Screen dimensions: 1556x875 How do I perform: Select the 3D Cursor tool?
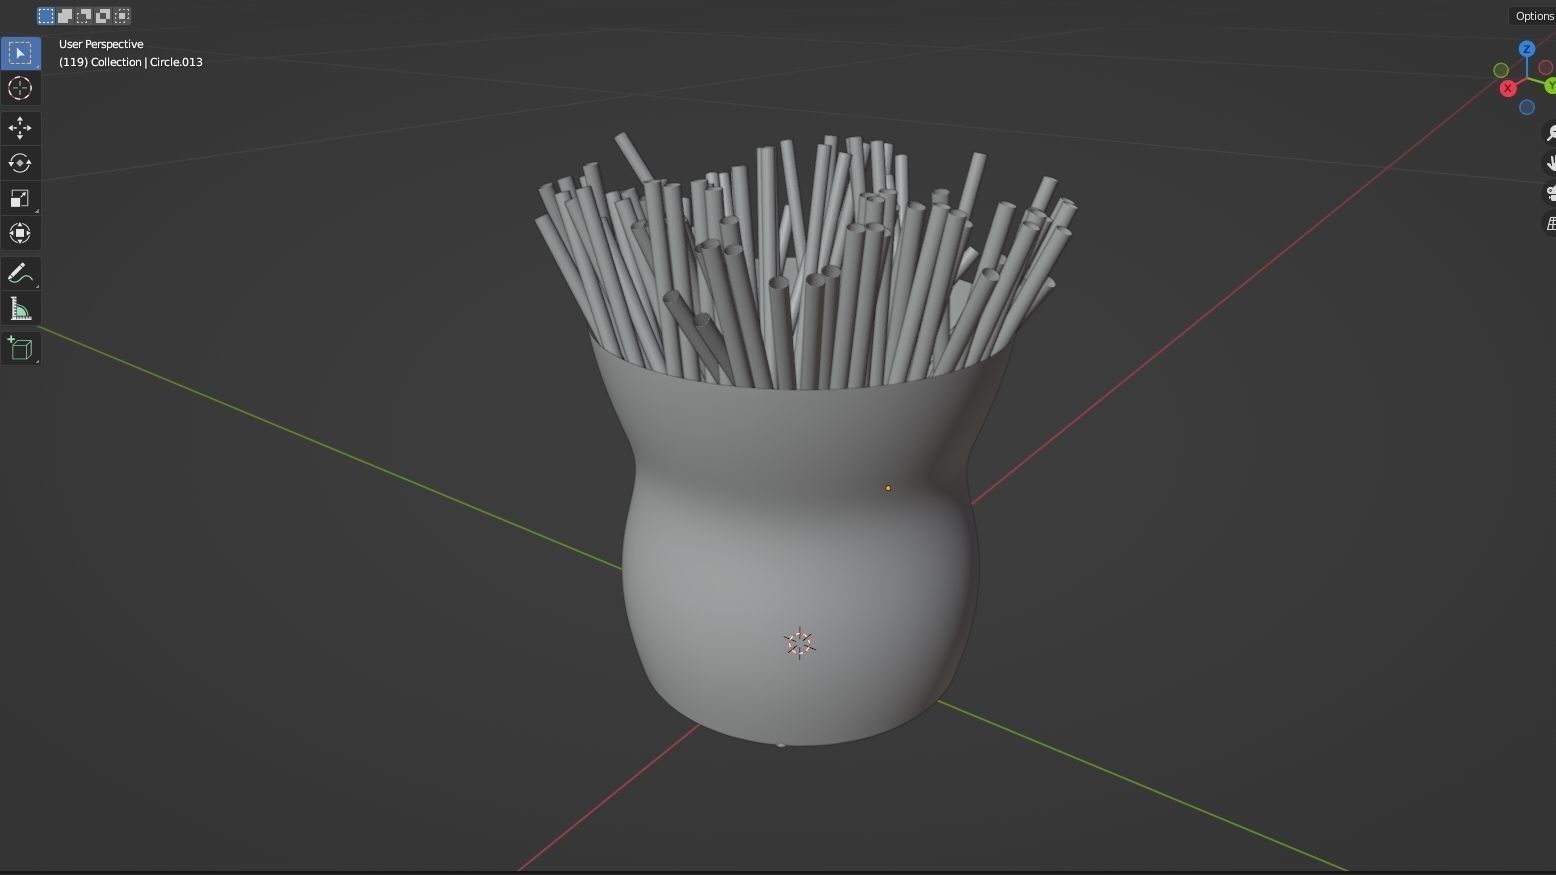coord(20,88)
